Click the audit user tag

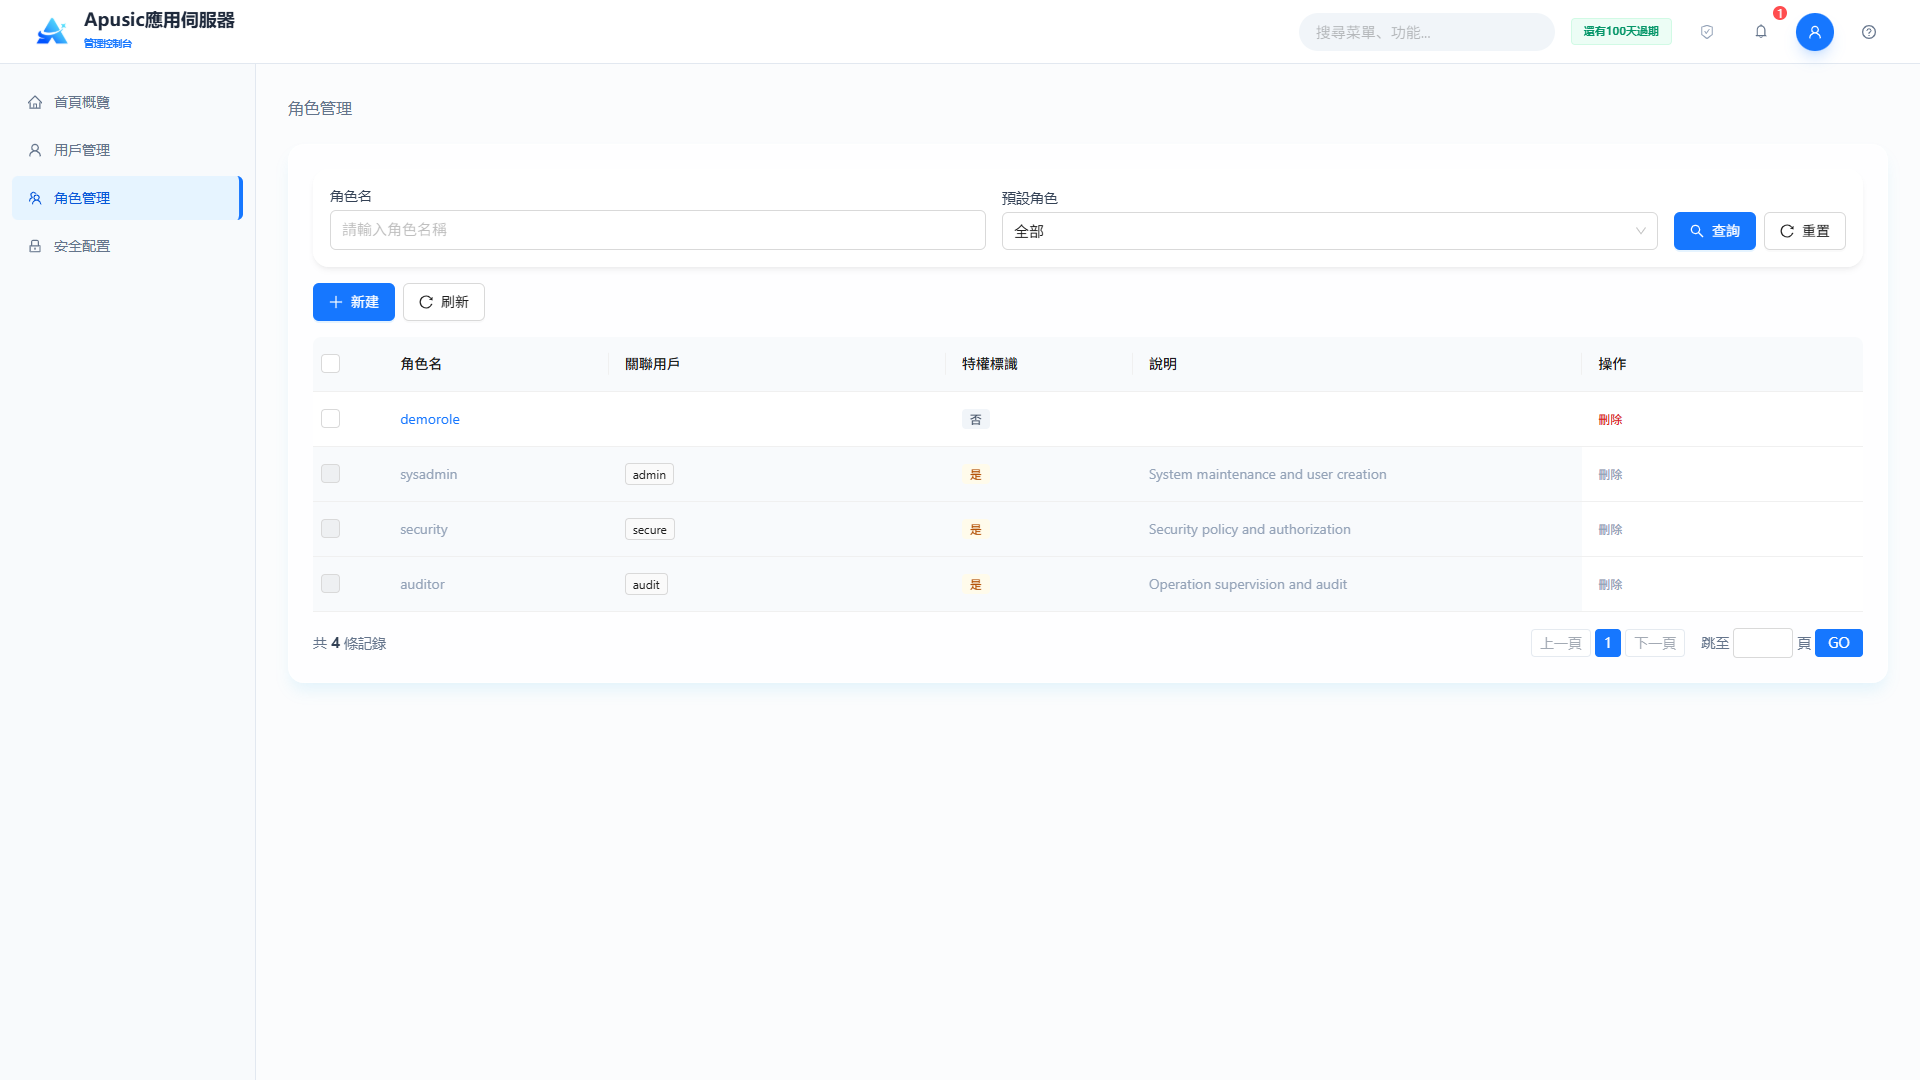coord(646,584)
